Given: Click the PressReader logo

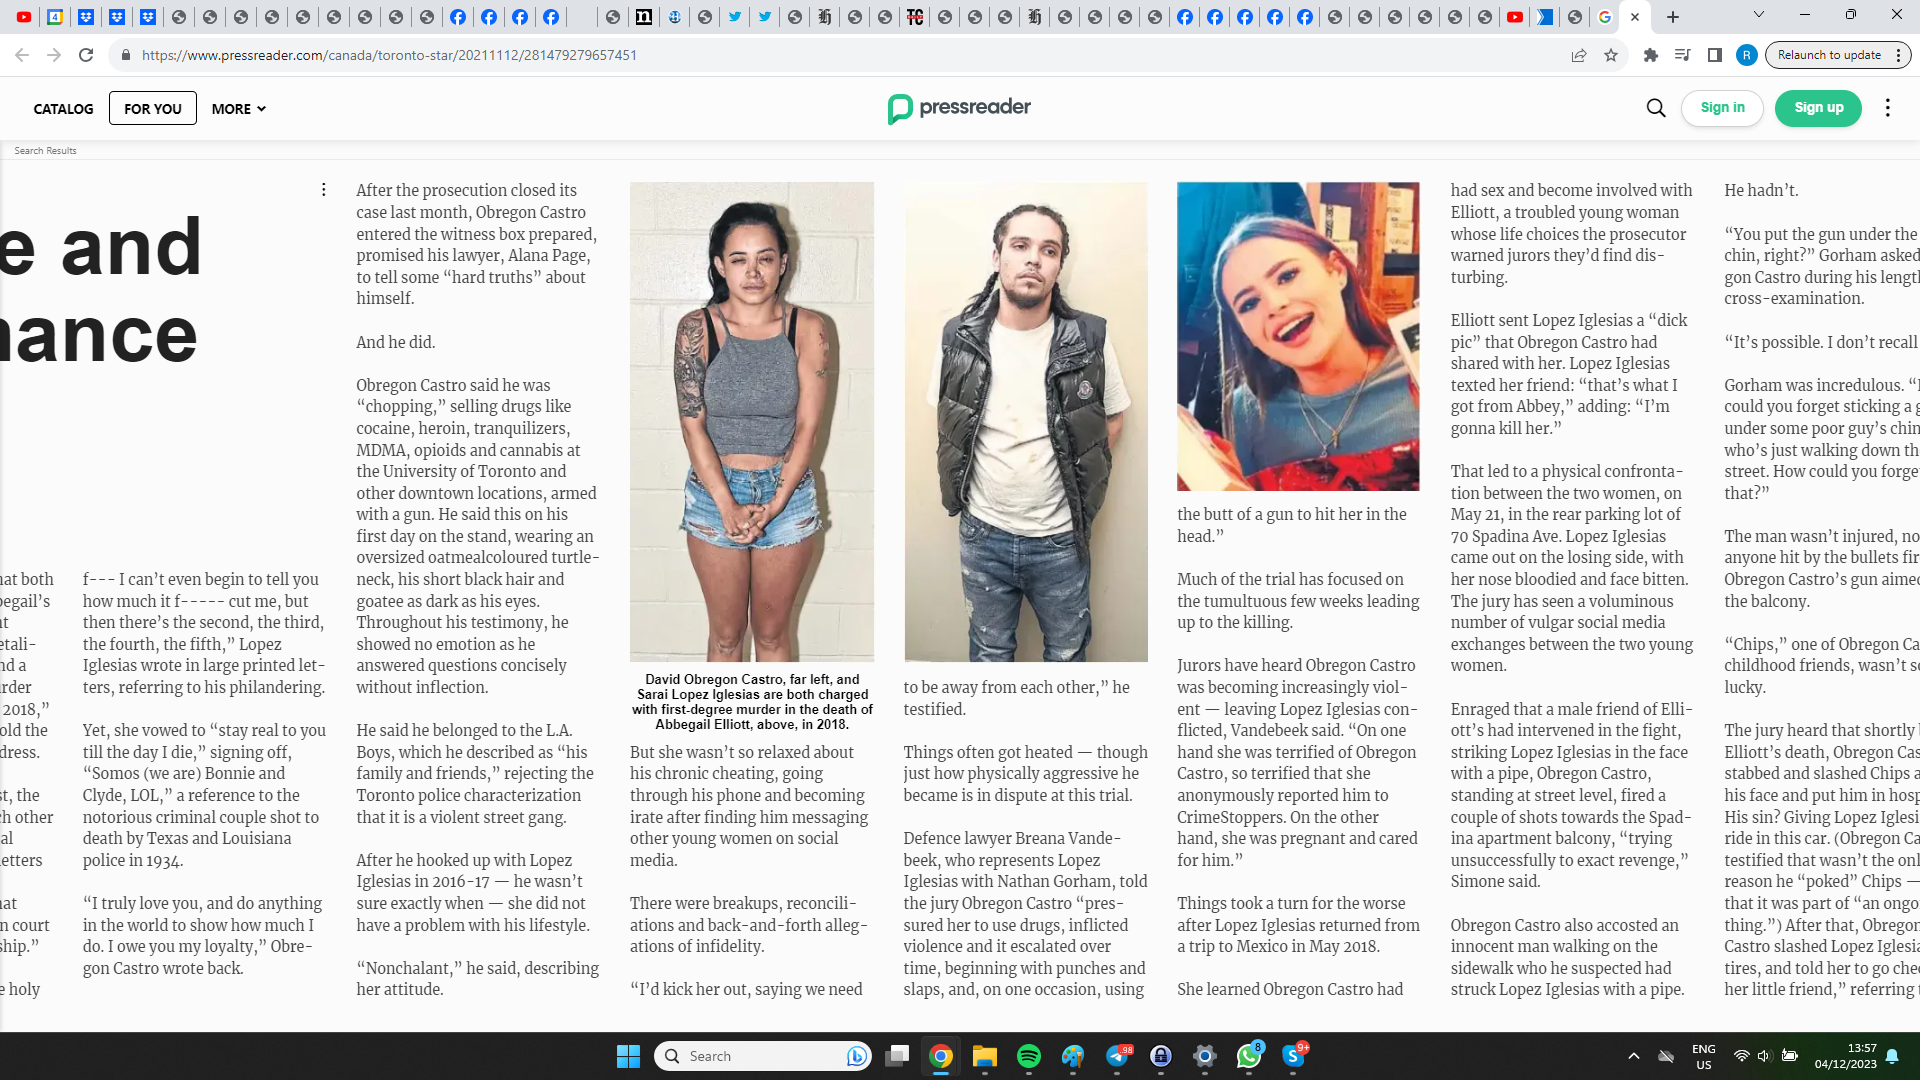Looking at the screenshot, I should coord(959,108).
